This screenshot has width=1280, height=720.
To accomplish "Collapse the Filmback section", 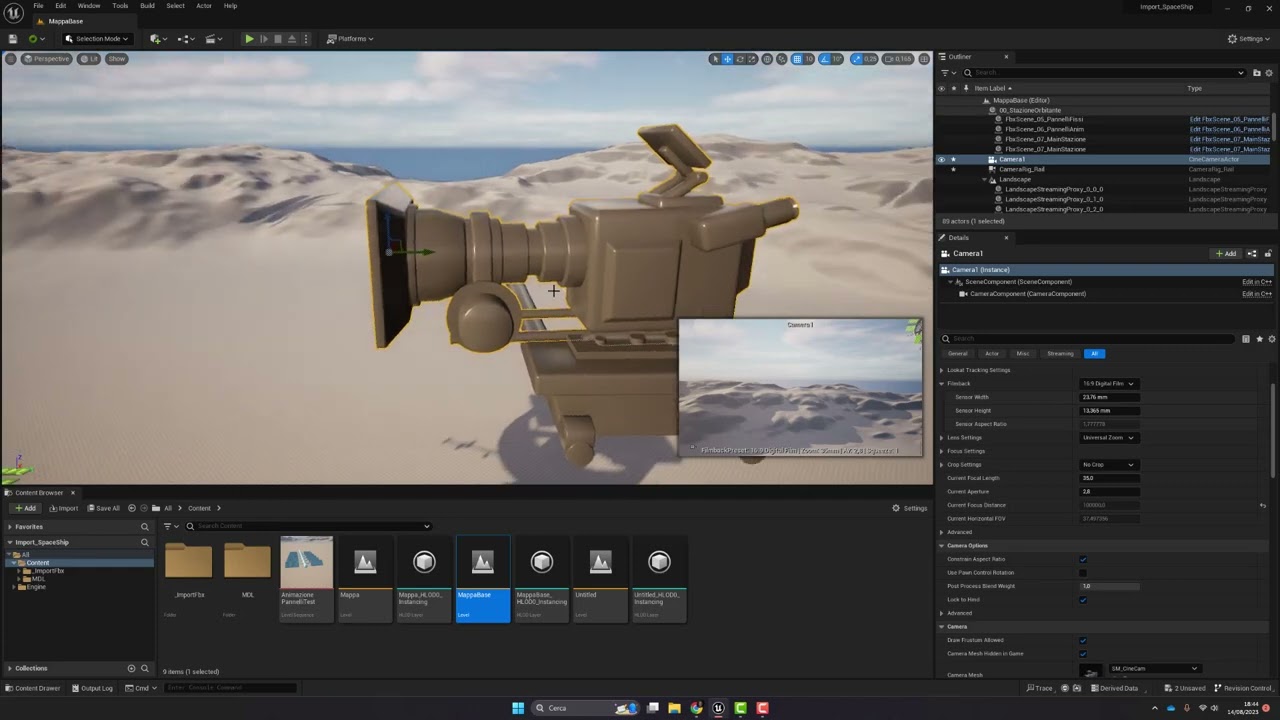I will pos(941,384).
